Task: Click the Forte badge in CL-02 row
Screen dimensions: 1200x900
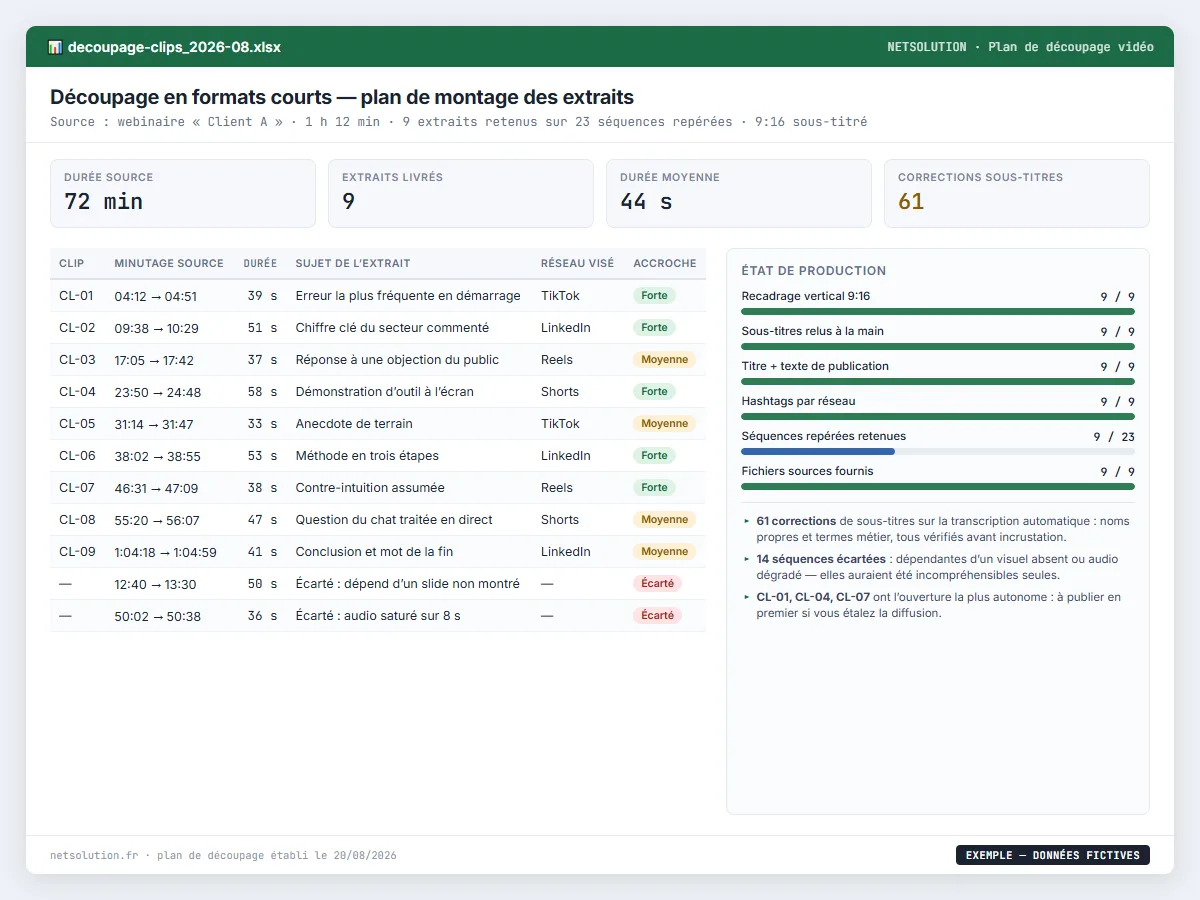Action: [654, 328]
